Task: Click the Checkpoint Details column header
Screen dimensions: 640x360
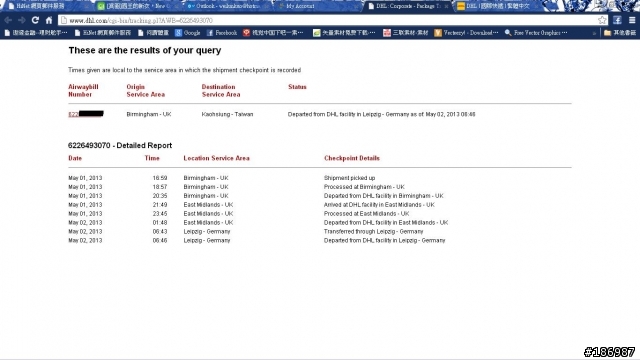Action: [x=352, y=158]
